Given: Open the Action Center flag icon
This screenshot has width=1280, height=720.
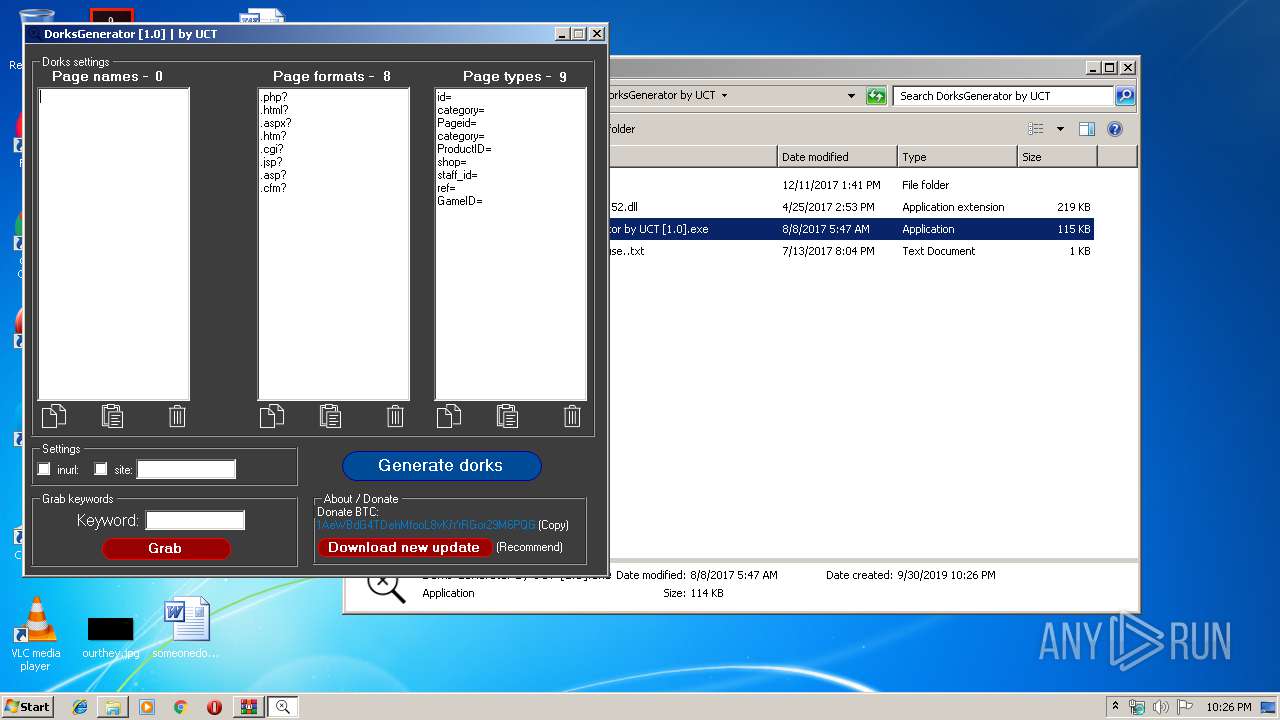Looking at the screenshot, I should [x=1183, y=707].
